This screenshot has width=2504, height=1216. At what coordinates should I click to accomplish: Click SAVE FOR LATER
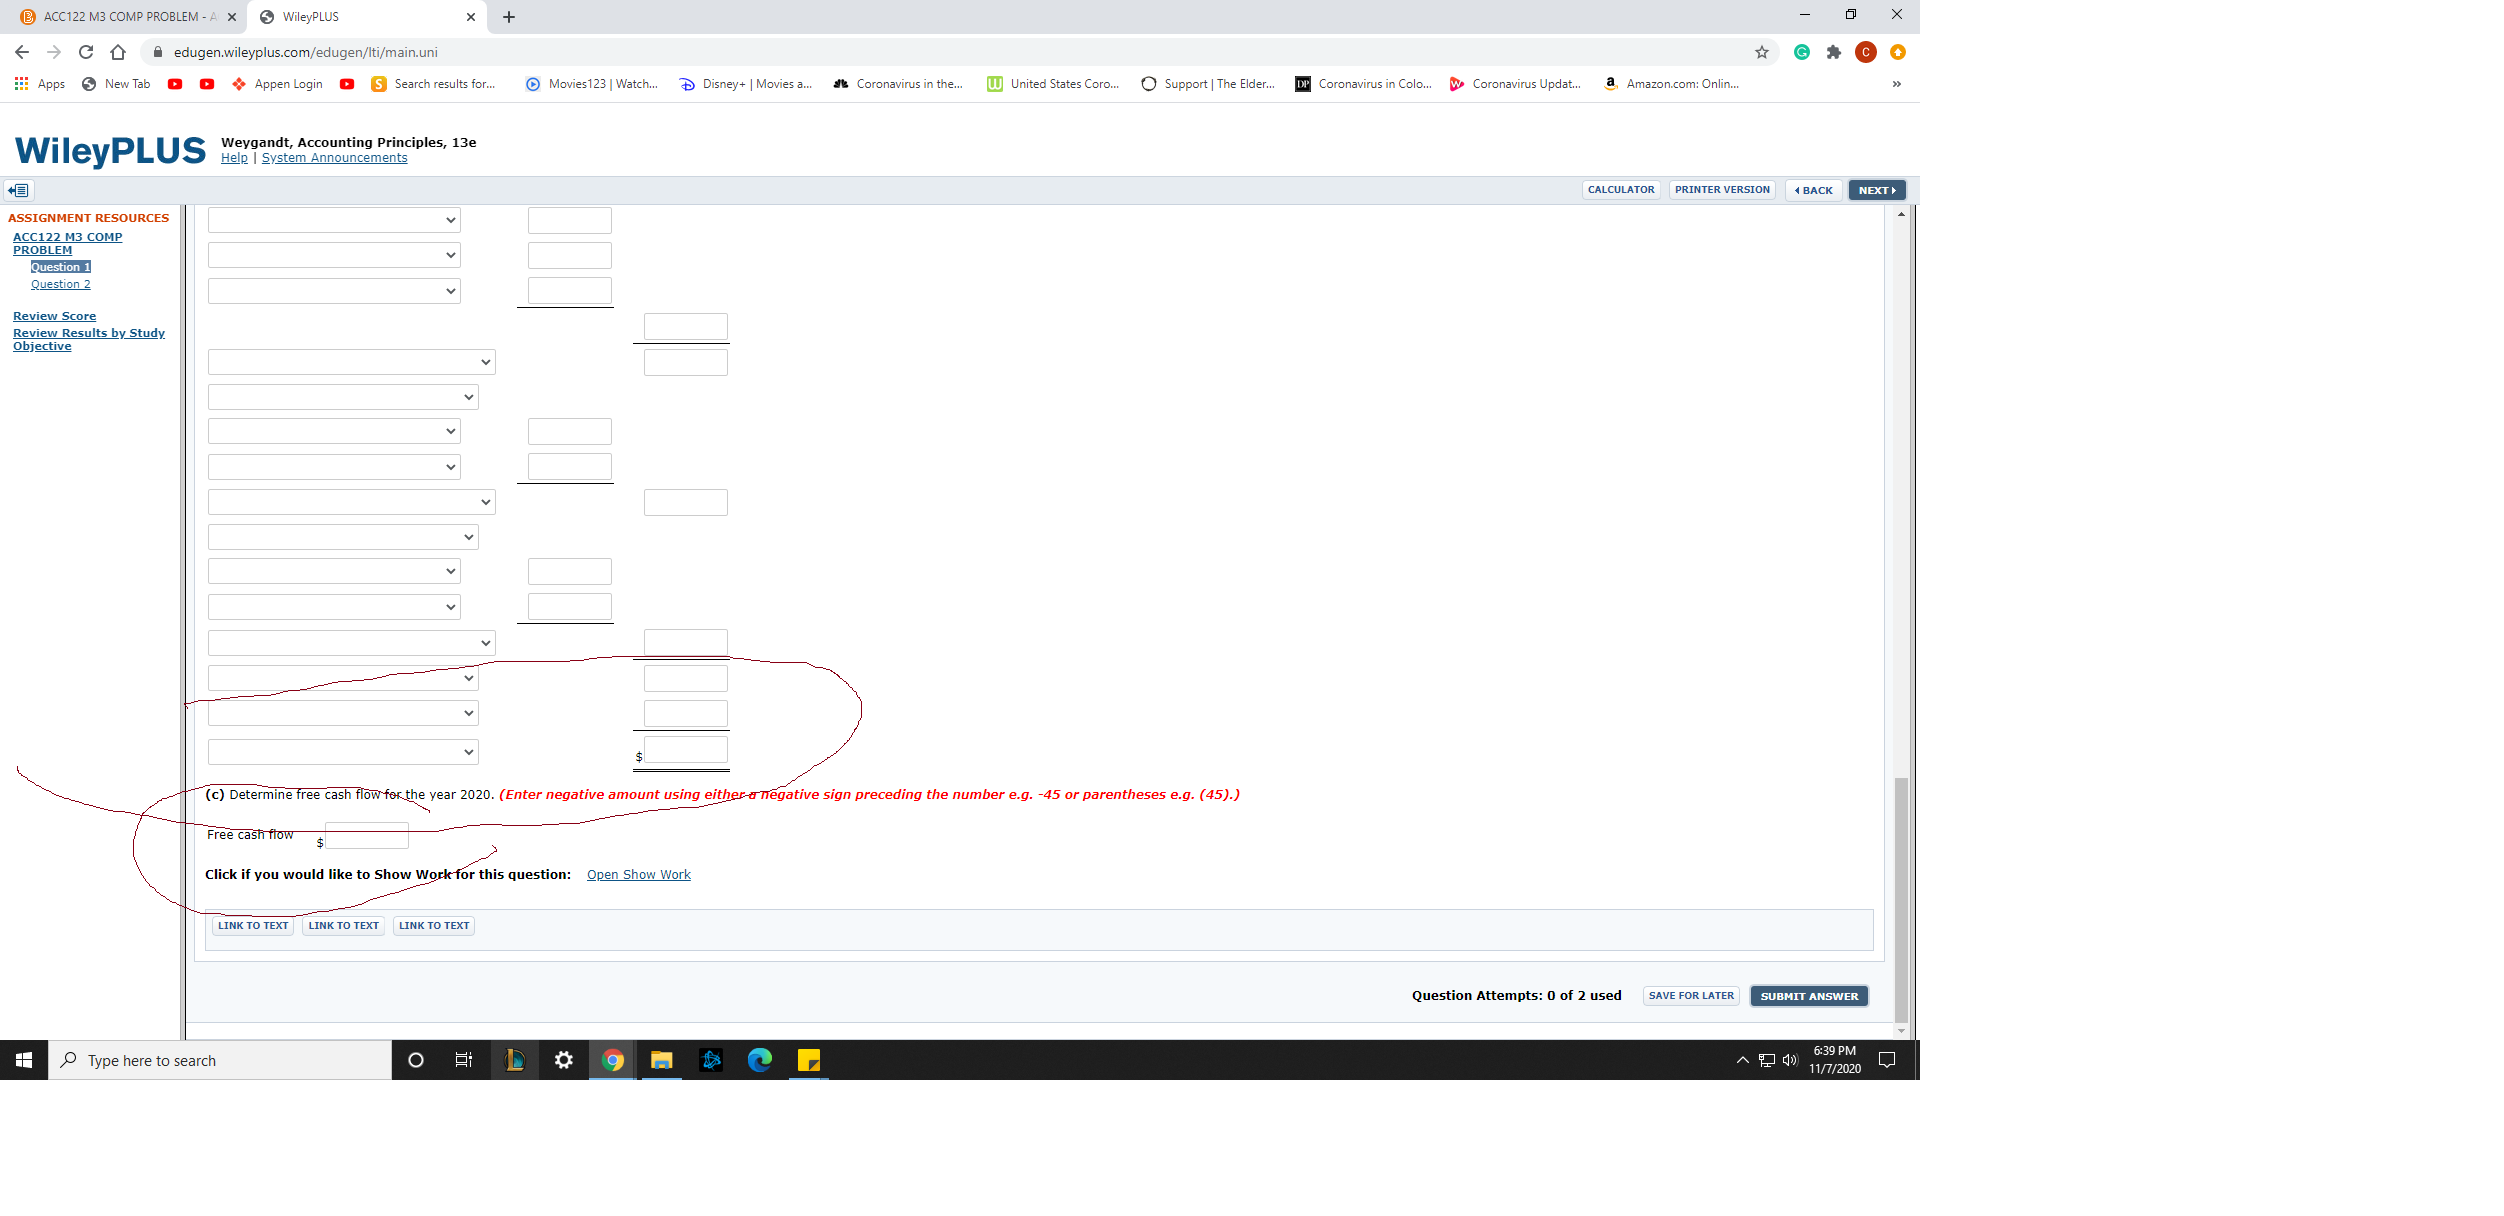coord(1690,995)
